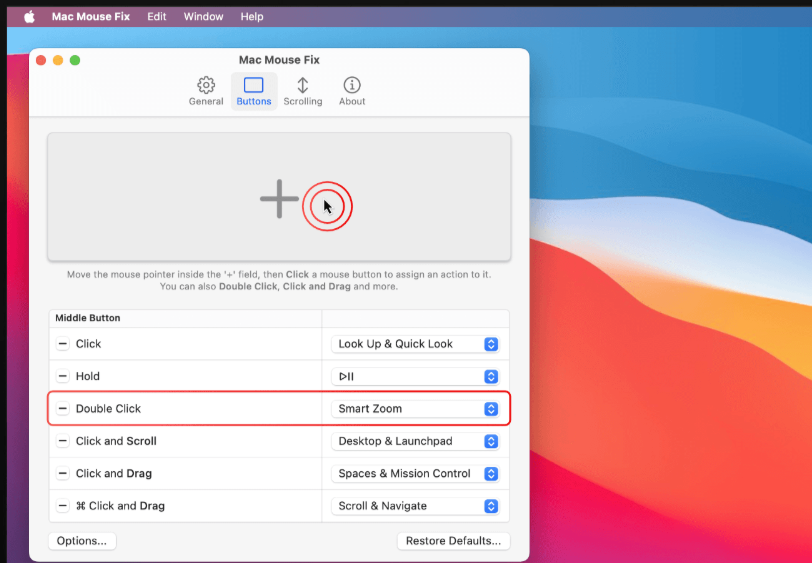Close the Mac Mouse Fix window
The image size is (812, 563).
pyautogui.click(x=41, y=60)
